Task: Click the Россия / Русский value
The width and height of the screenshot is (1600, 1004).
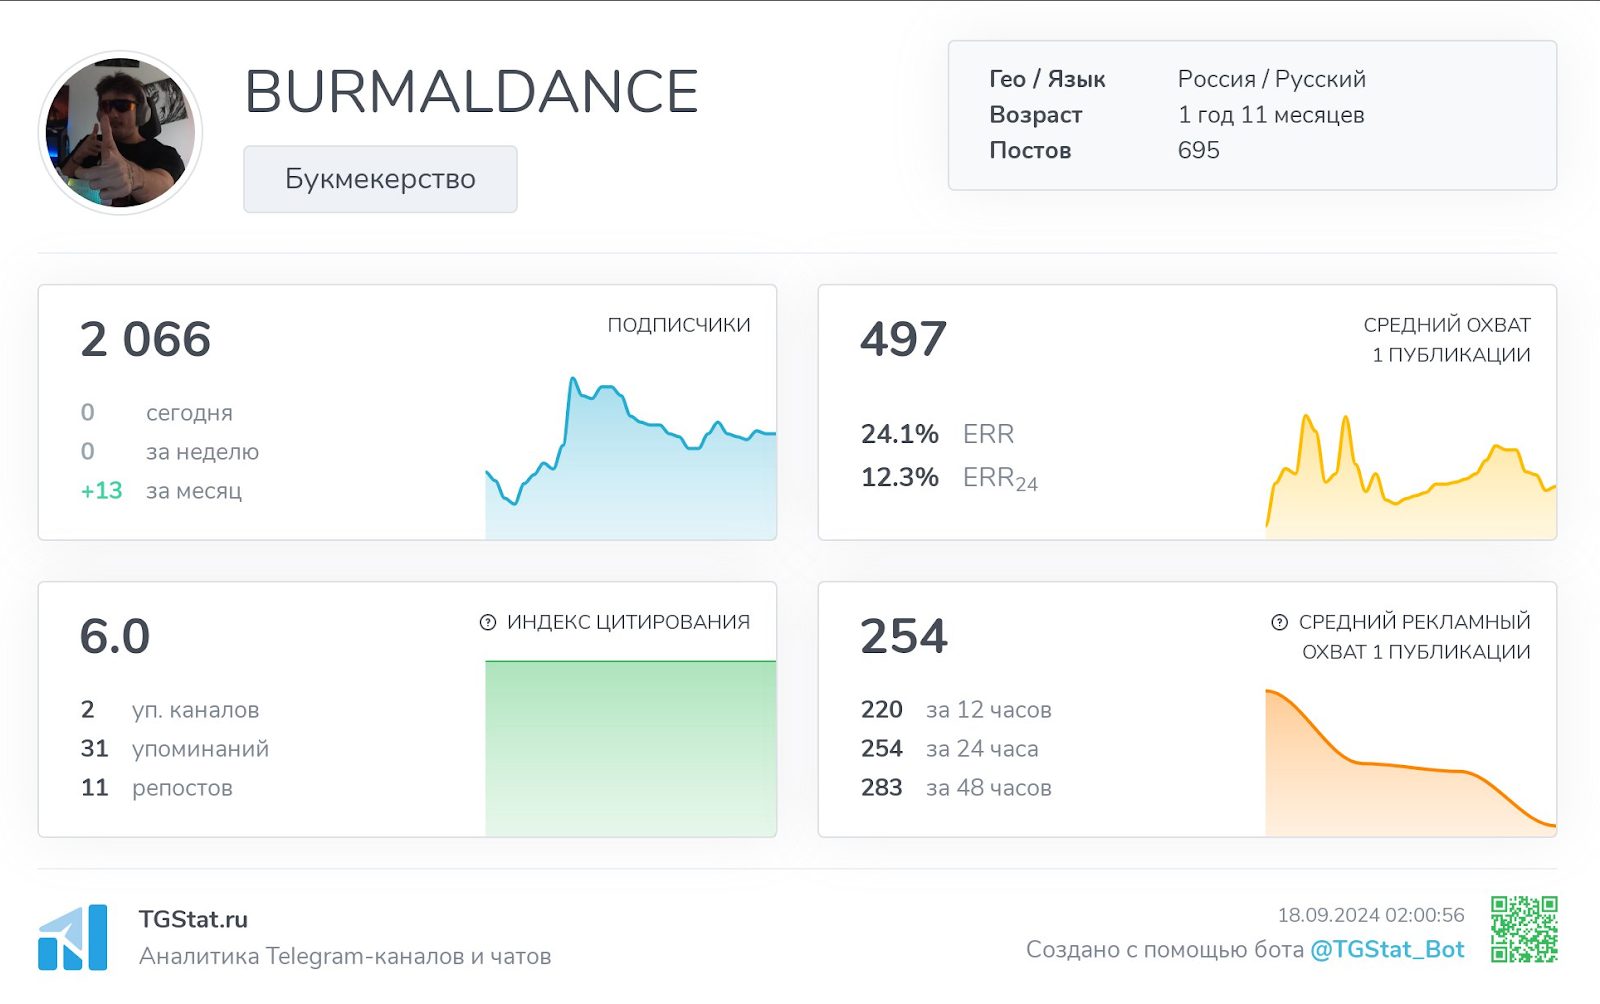Action: [x=1271, y=79]
